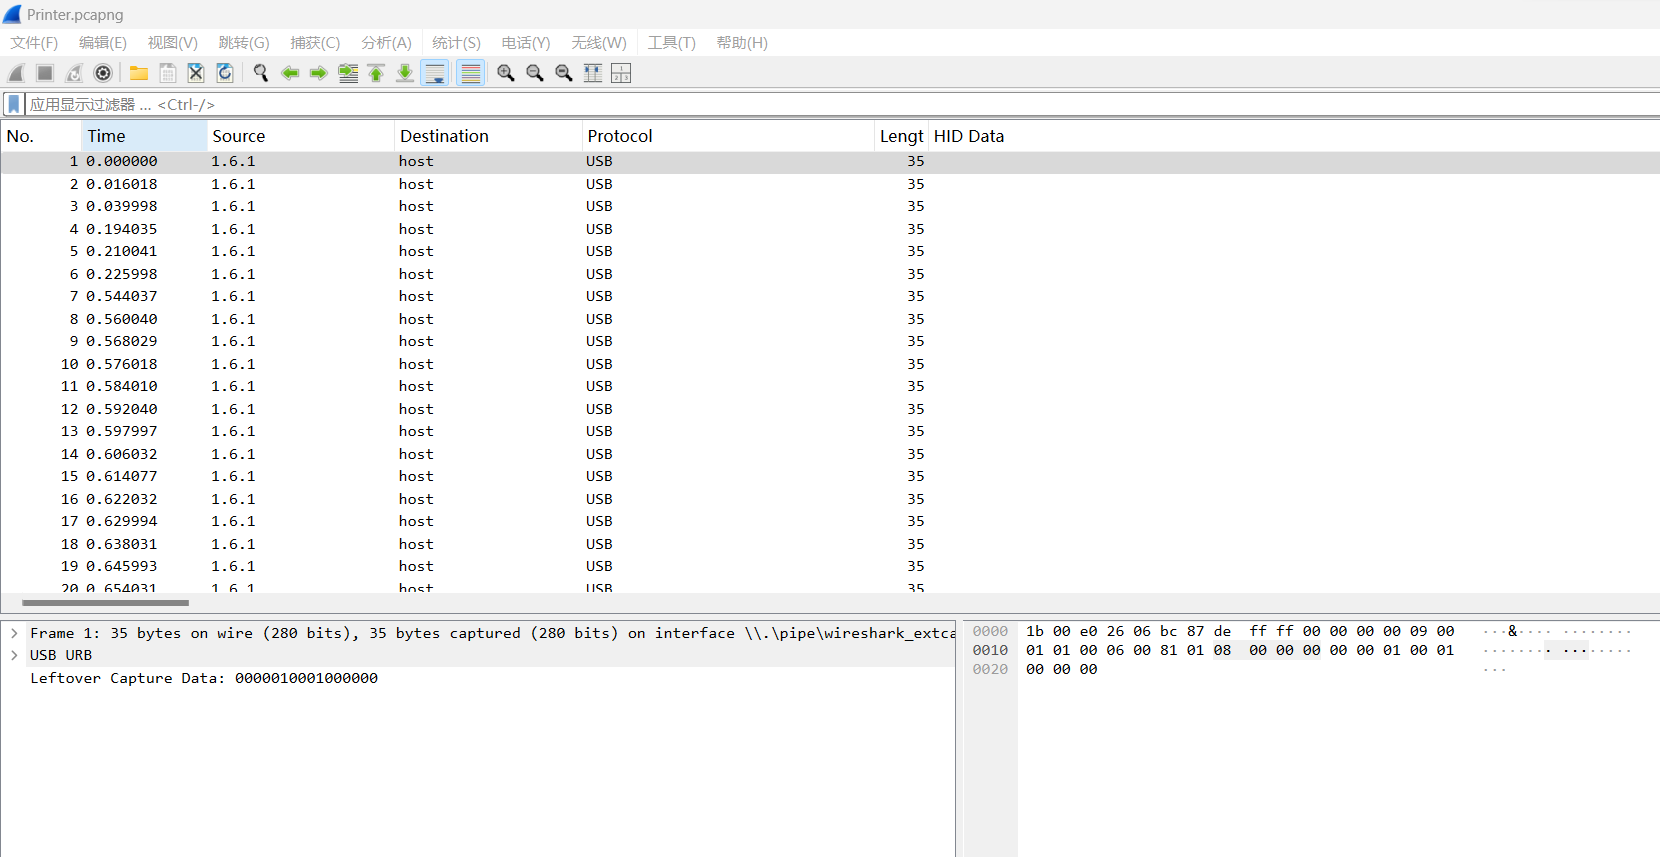Select packet with time 0.194035
This screenshot has width=1660, height=857.
830,229
